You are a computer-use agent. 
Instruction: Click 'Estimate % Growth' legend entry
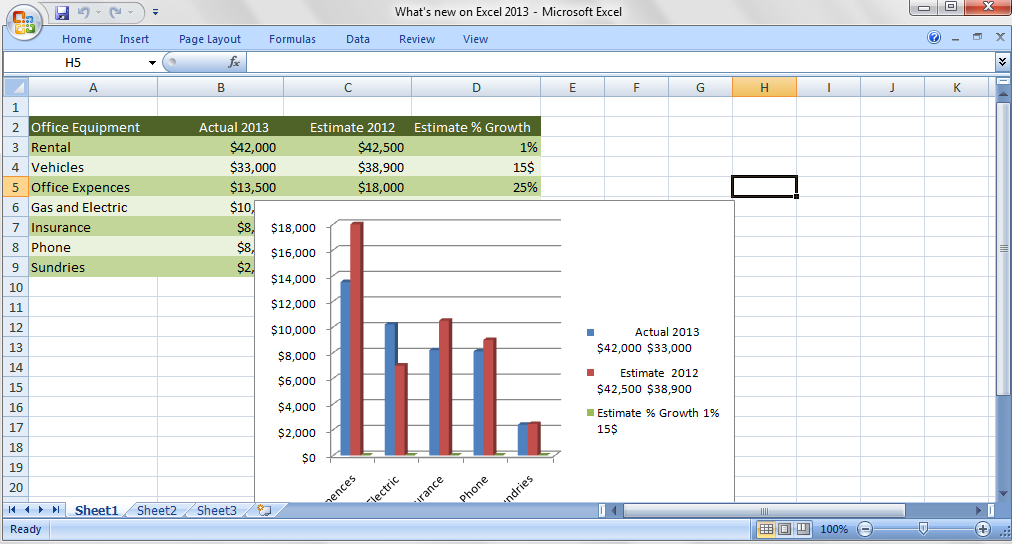653,421
